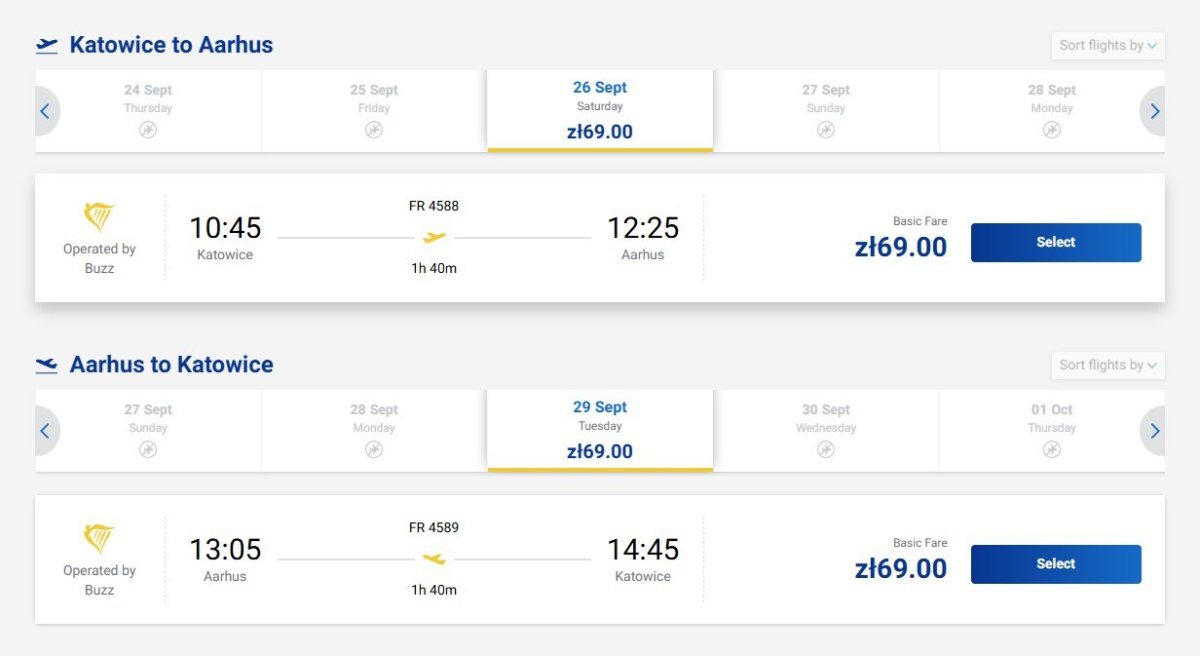The width and height of the screenshot is (1200, 656).
Task: Show earlier outbound dates with left arrow
Action: [46, 111]
